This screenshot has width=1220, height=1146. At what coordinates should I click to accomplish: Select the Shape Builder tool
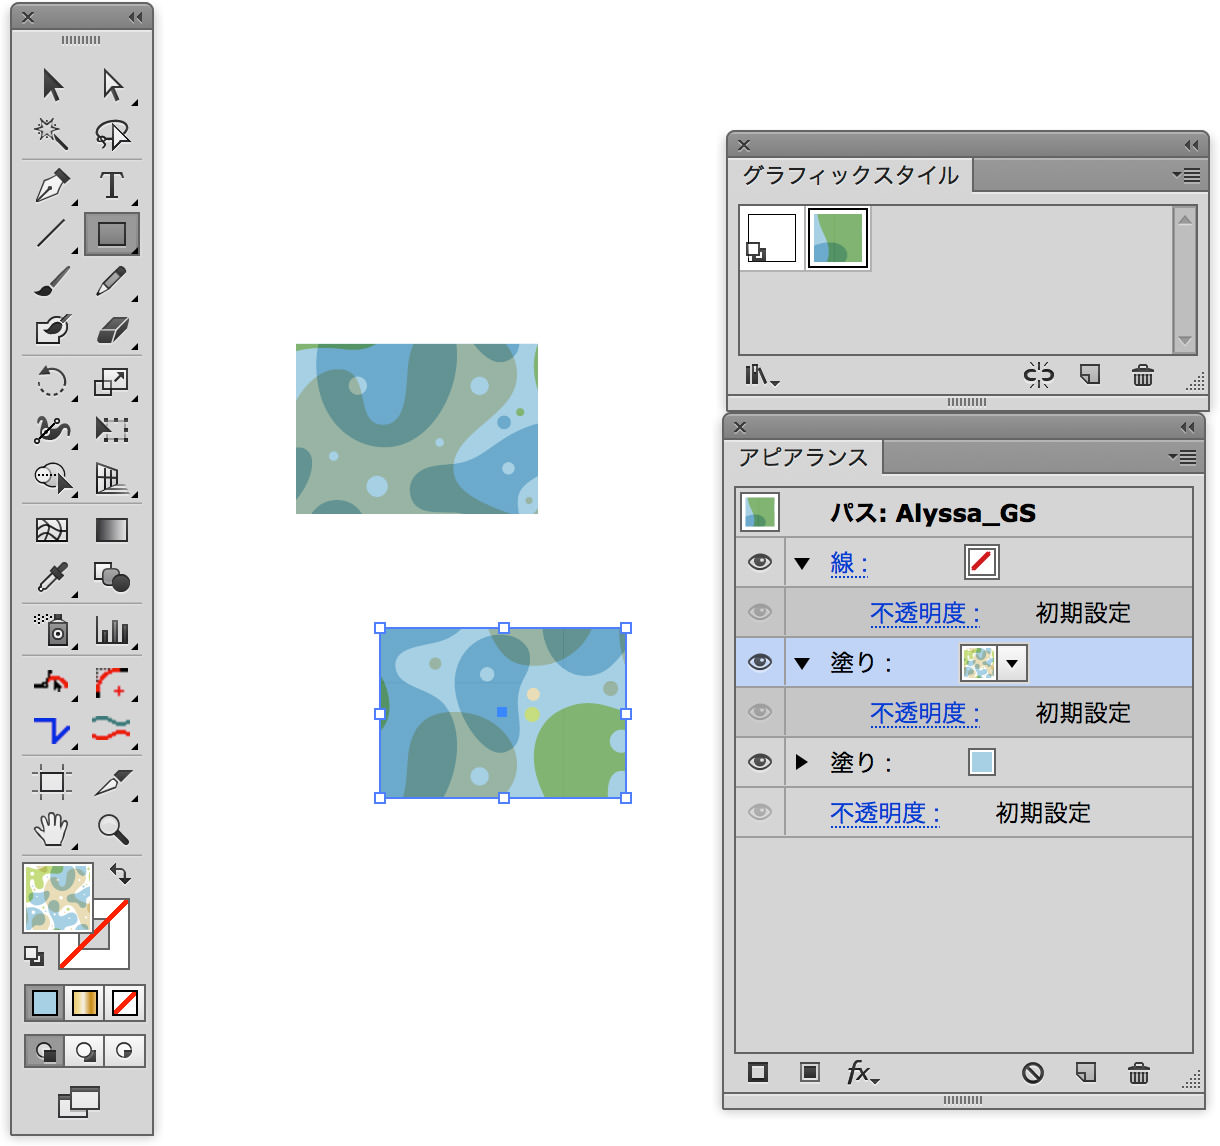(52, 478)
